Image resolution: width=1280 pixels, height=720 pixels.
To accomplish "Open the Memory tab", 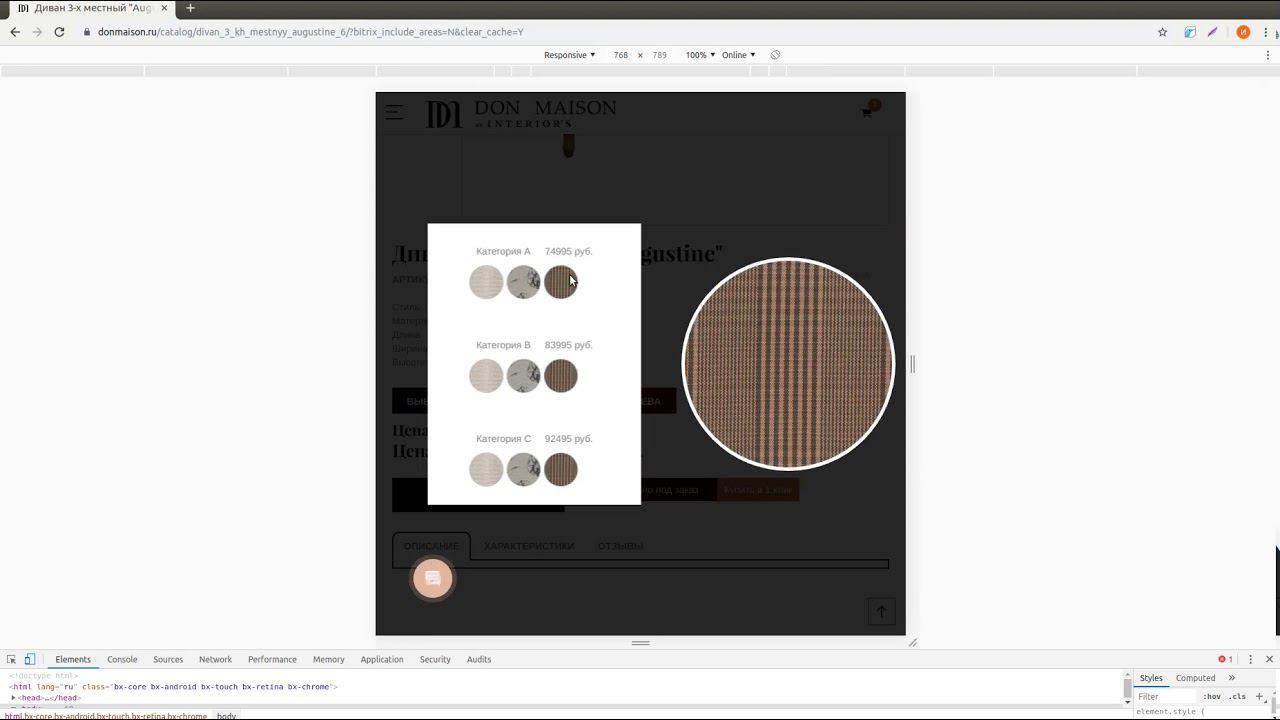I will coord(328,659).
